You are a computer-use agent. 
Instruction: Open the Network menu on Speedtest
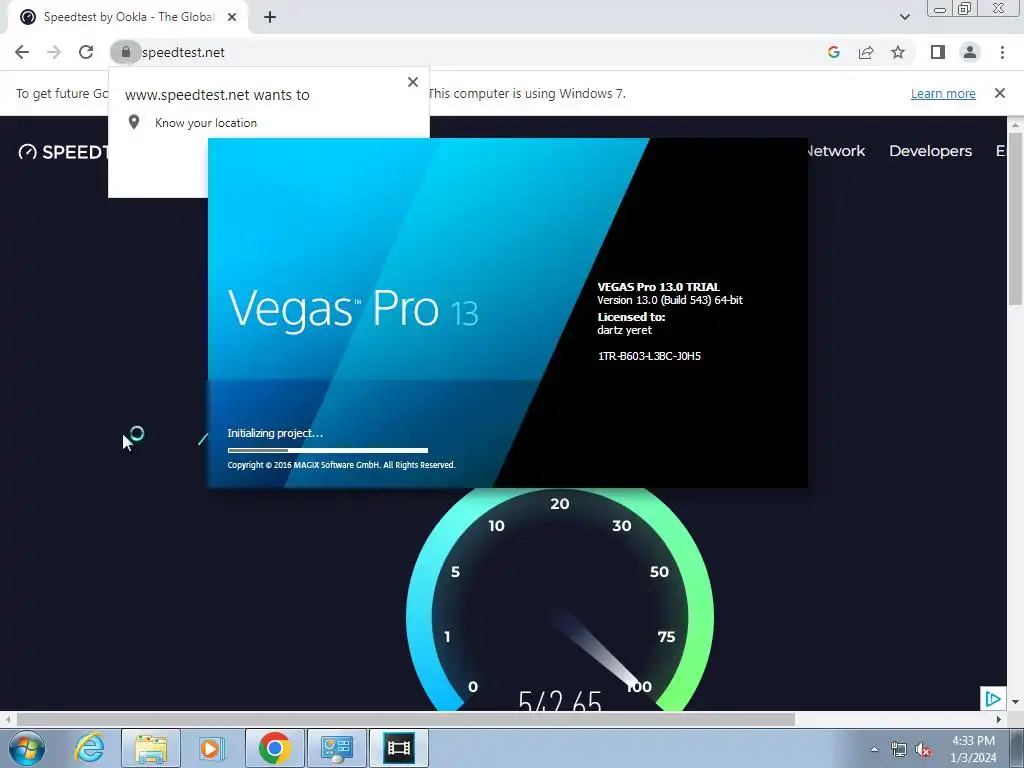pyautogui.click(x=837, y=151)
